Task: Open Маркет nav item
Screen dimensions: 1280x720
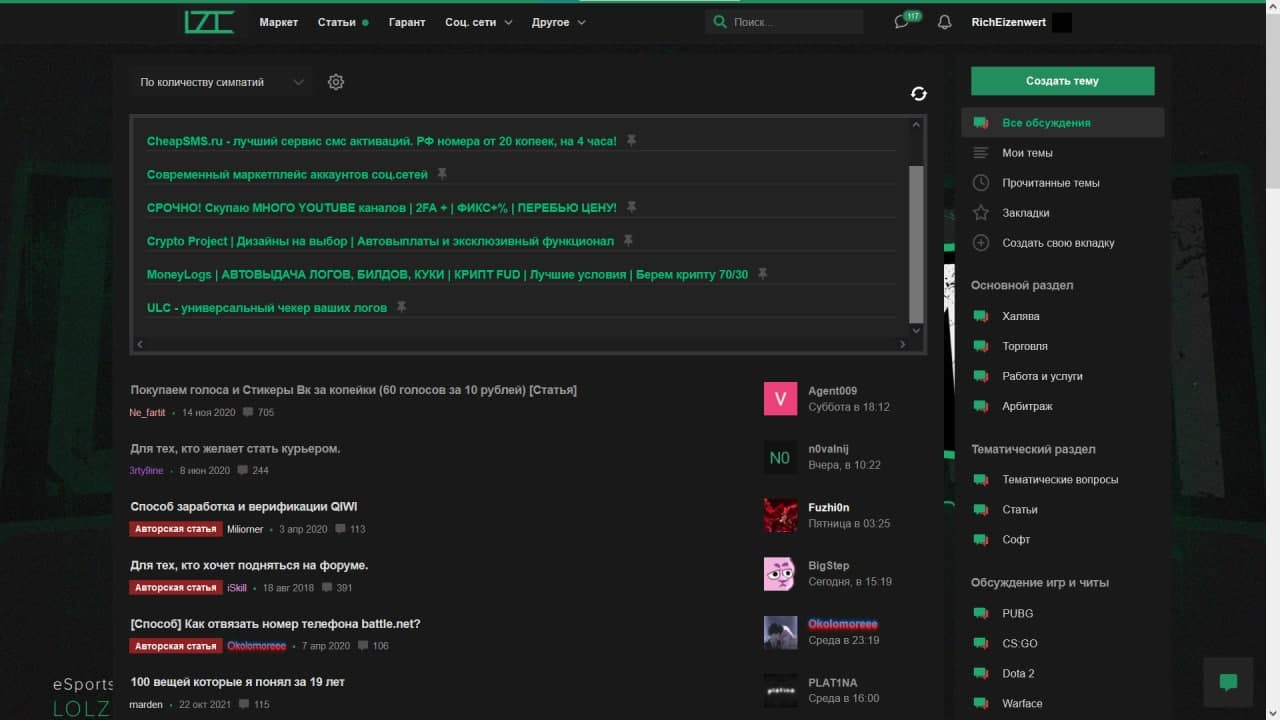Action: [278, 22]
